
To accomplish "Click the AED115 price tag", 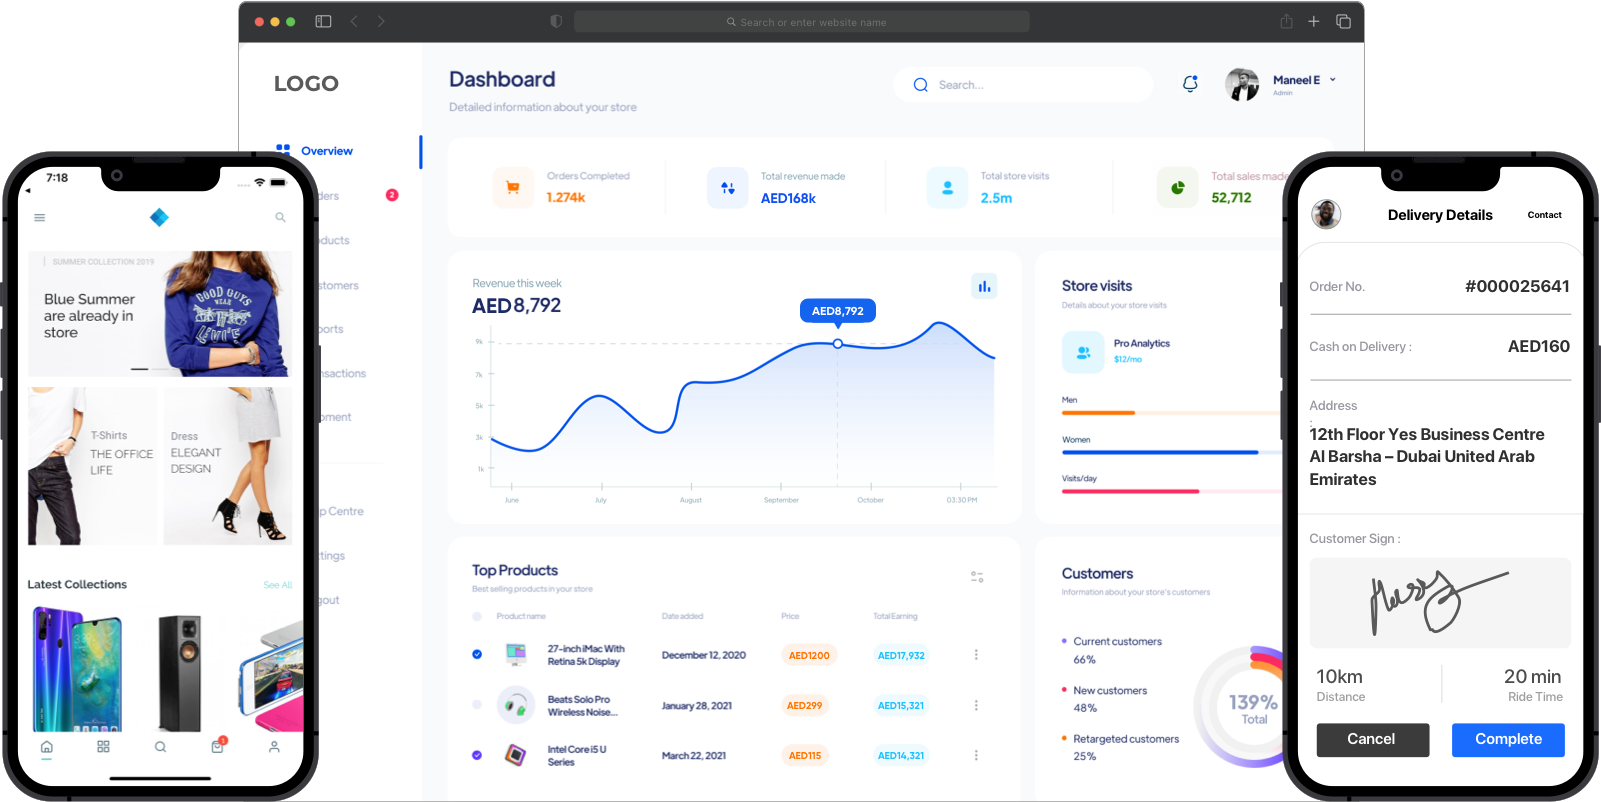I will pos(805,756).
